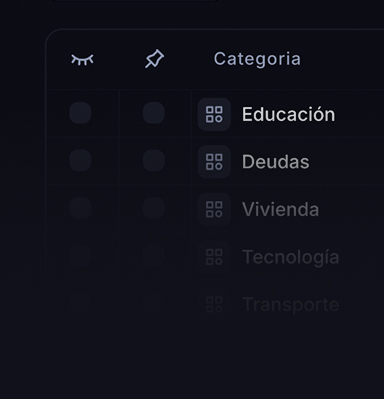Toggle hide checkbox for Tecnología row
The width and height of the screenshot is (384, 399).
coord(80,256)
